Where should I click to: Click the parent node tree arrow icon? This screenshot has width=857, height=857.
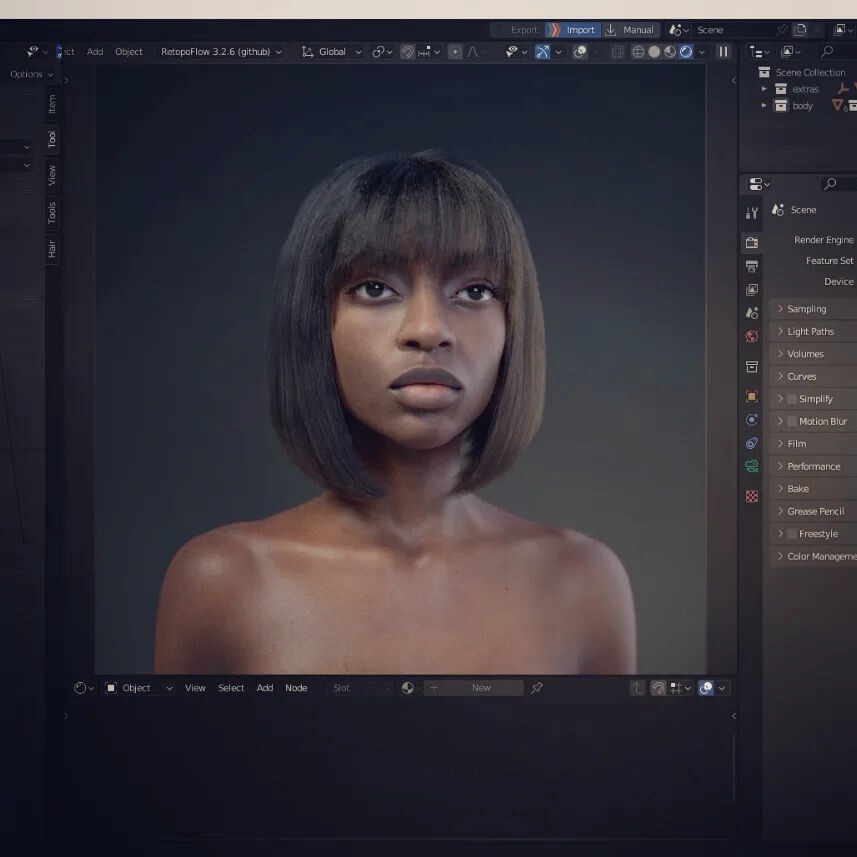click(637, 688)
